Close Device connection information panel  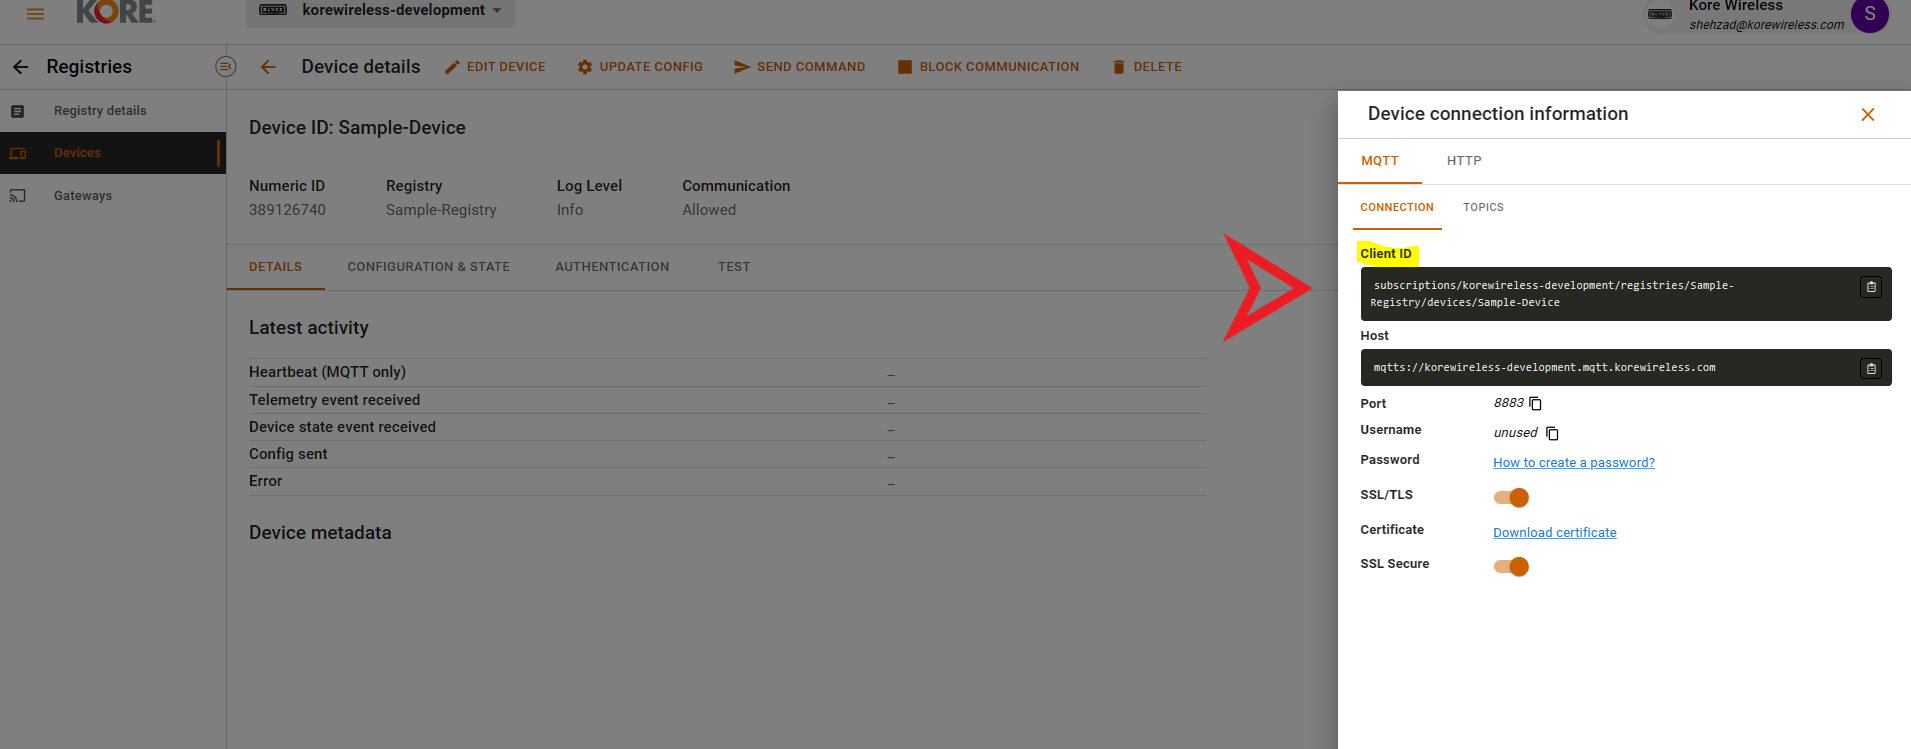[1867, 115]
